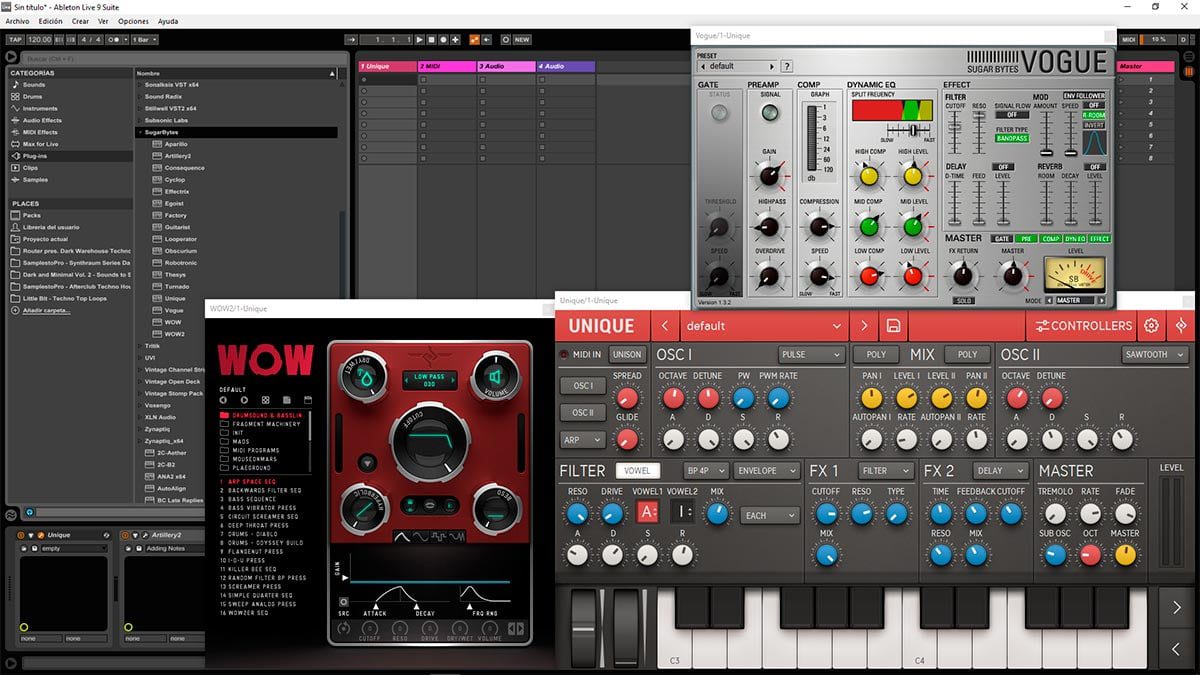This screenshot has width=1200, height=675.
Task: Open Max for Live category
Action: tap(39, 145)
